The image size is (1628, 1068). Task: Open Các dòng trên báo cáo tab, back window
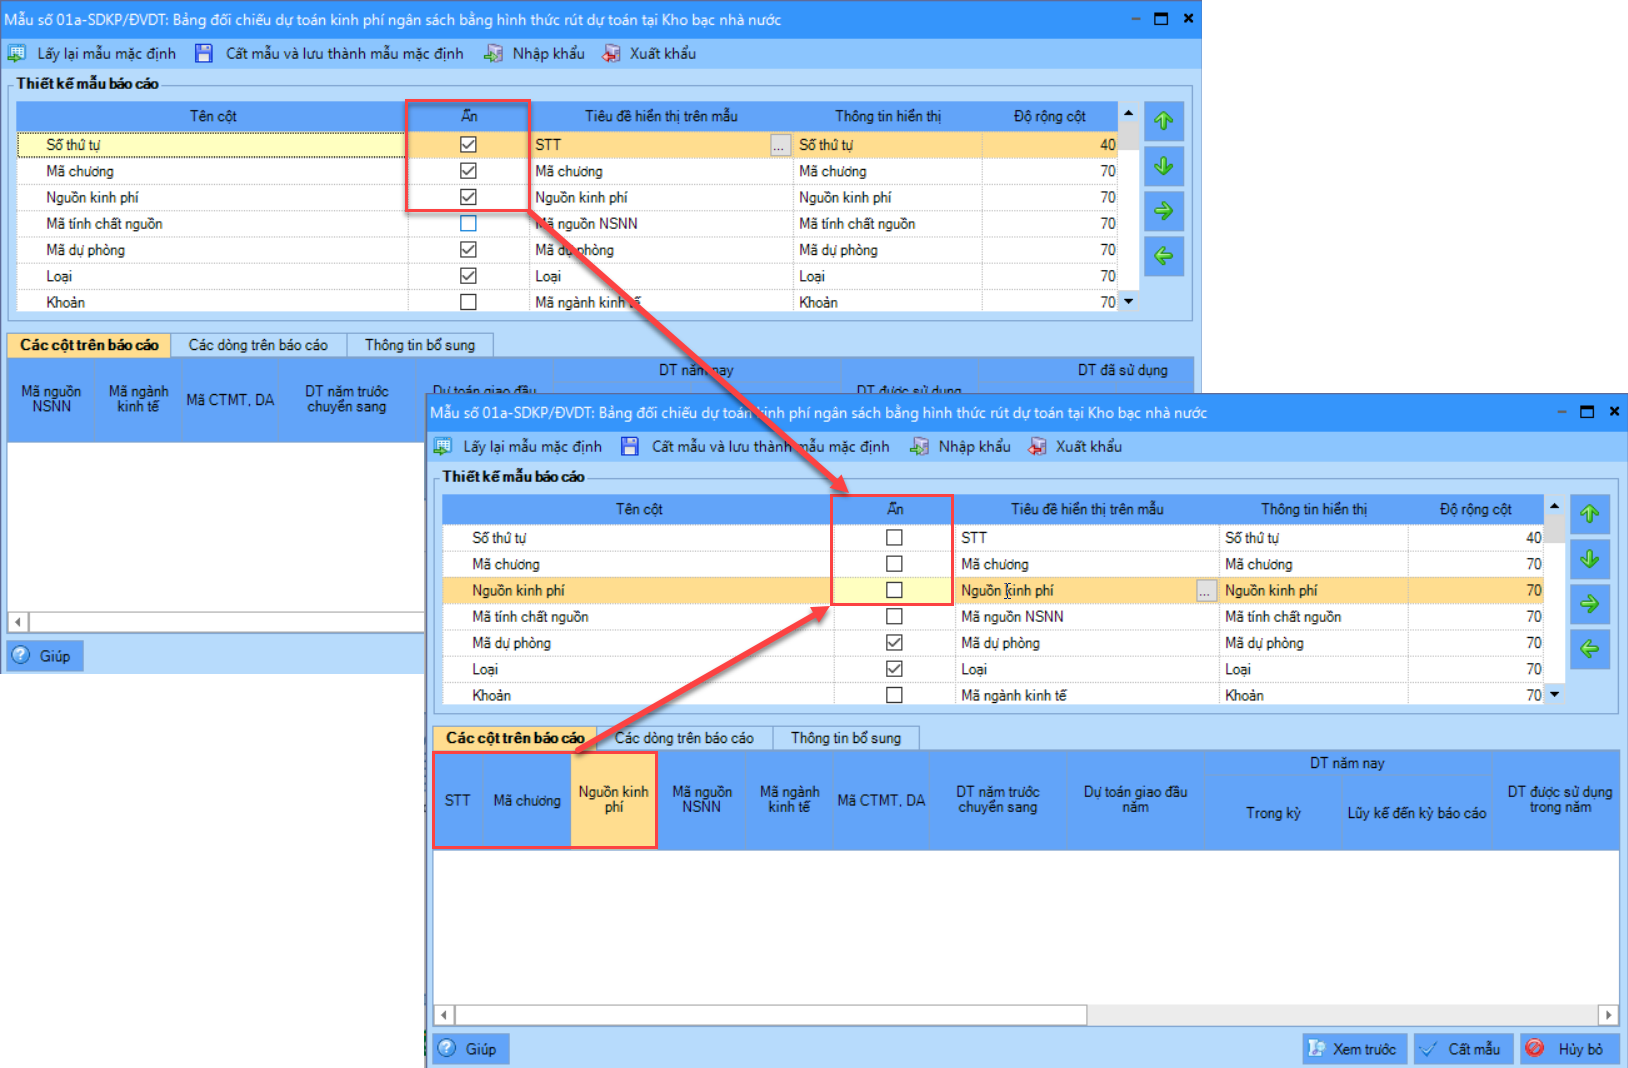[x=258, y=345]
